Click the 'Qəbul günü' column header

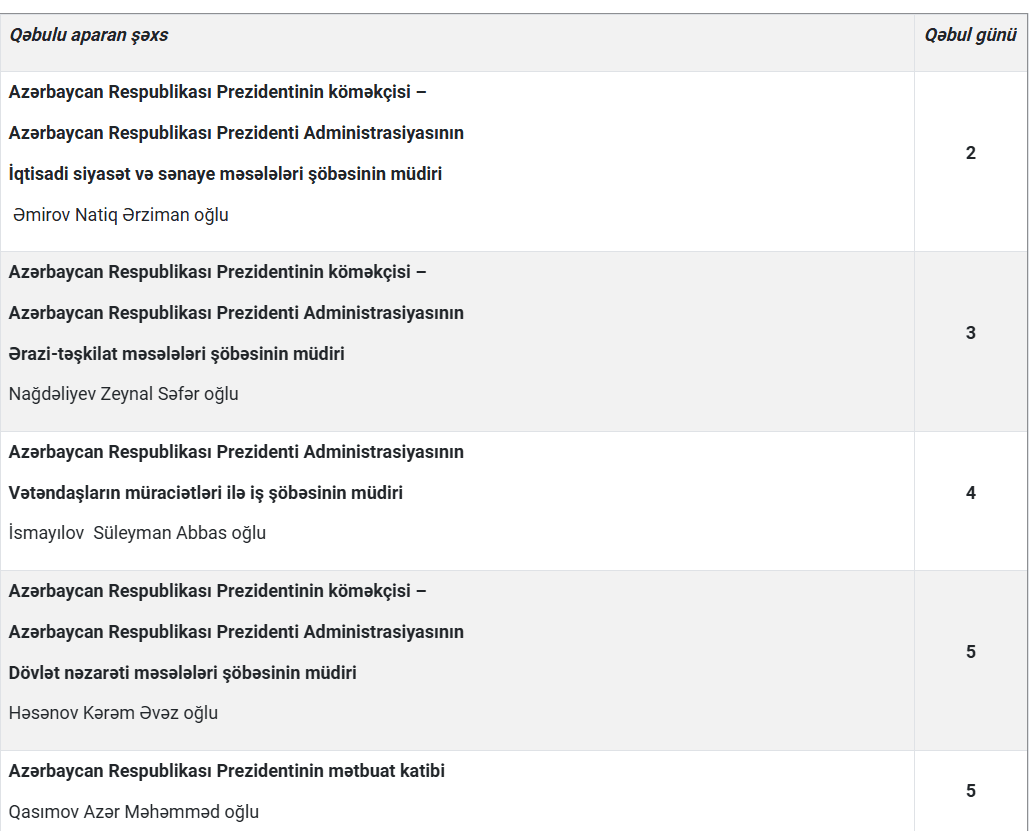click(x=971, y=36)
